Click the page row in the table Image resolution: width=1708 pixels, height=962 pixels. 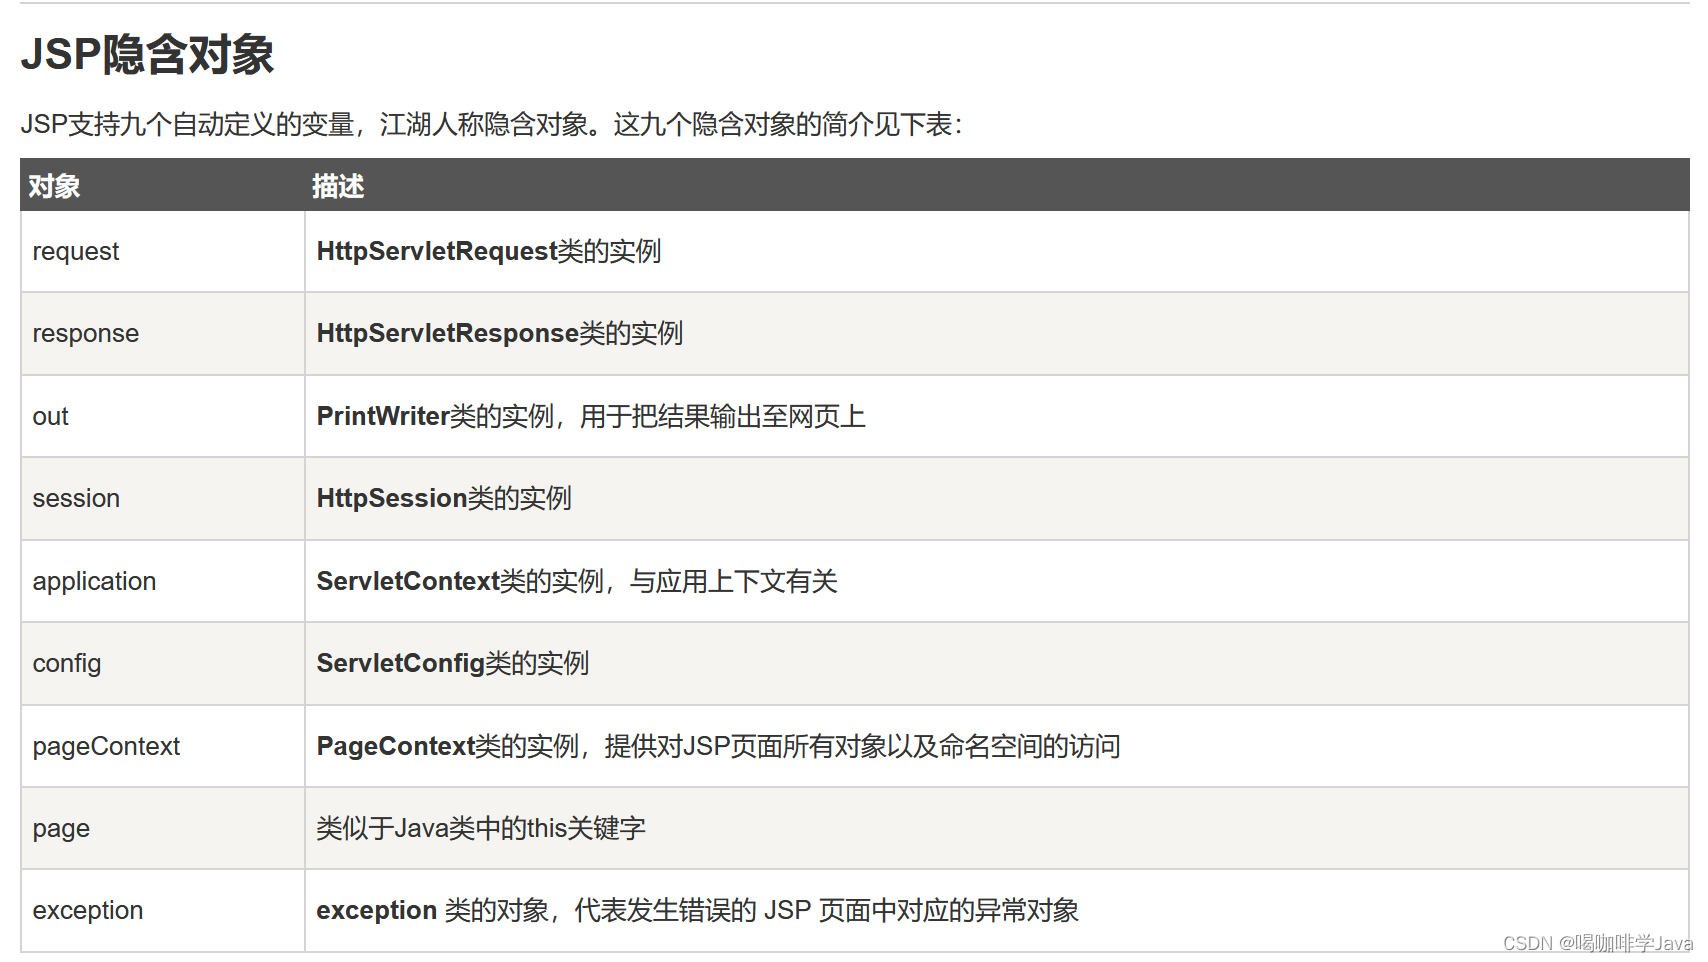tap(61, 828)
